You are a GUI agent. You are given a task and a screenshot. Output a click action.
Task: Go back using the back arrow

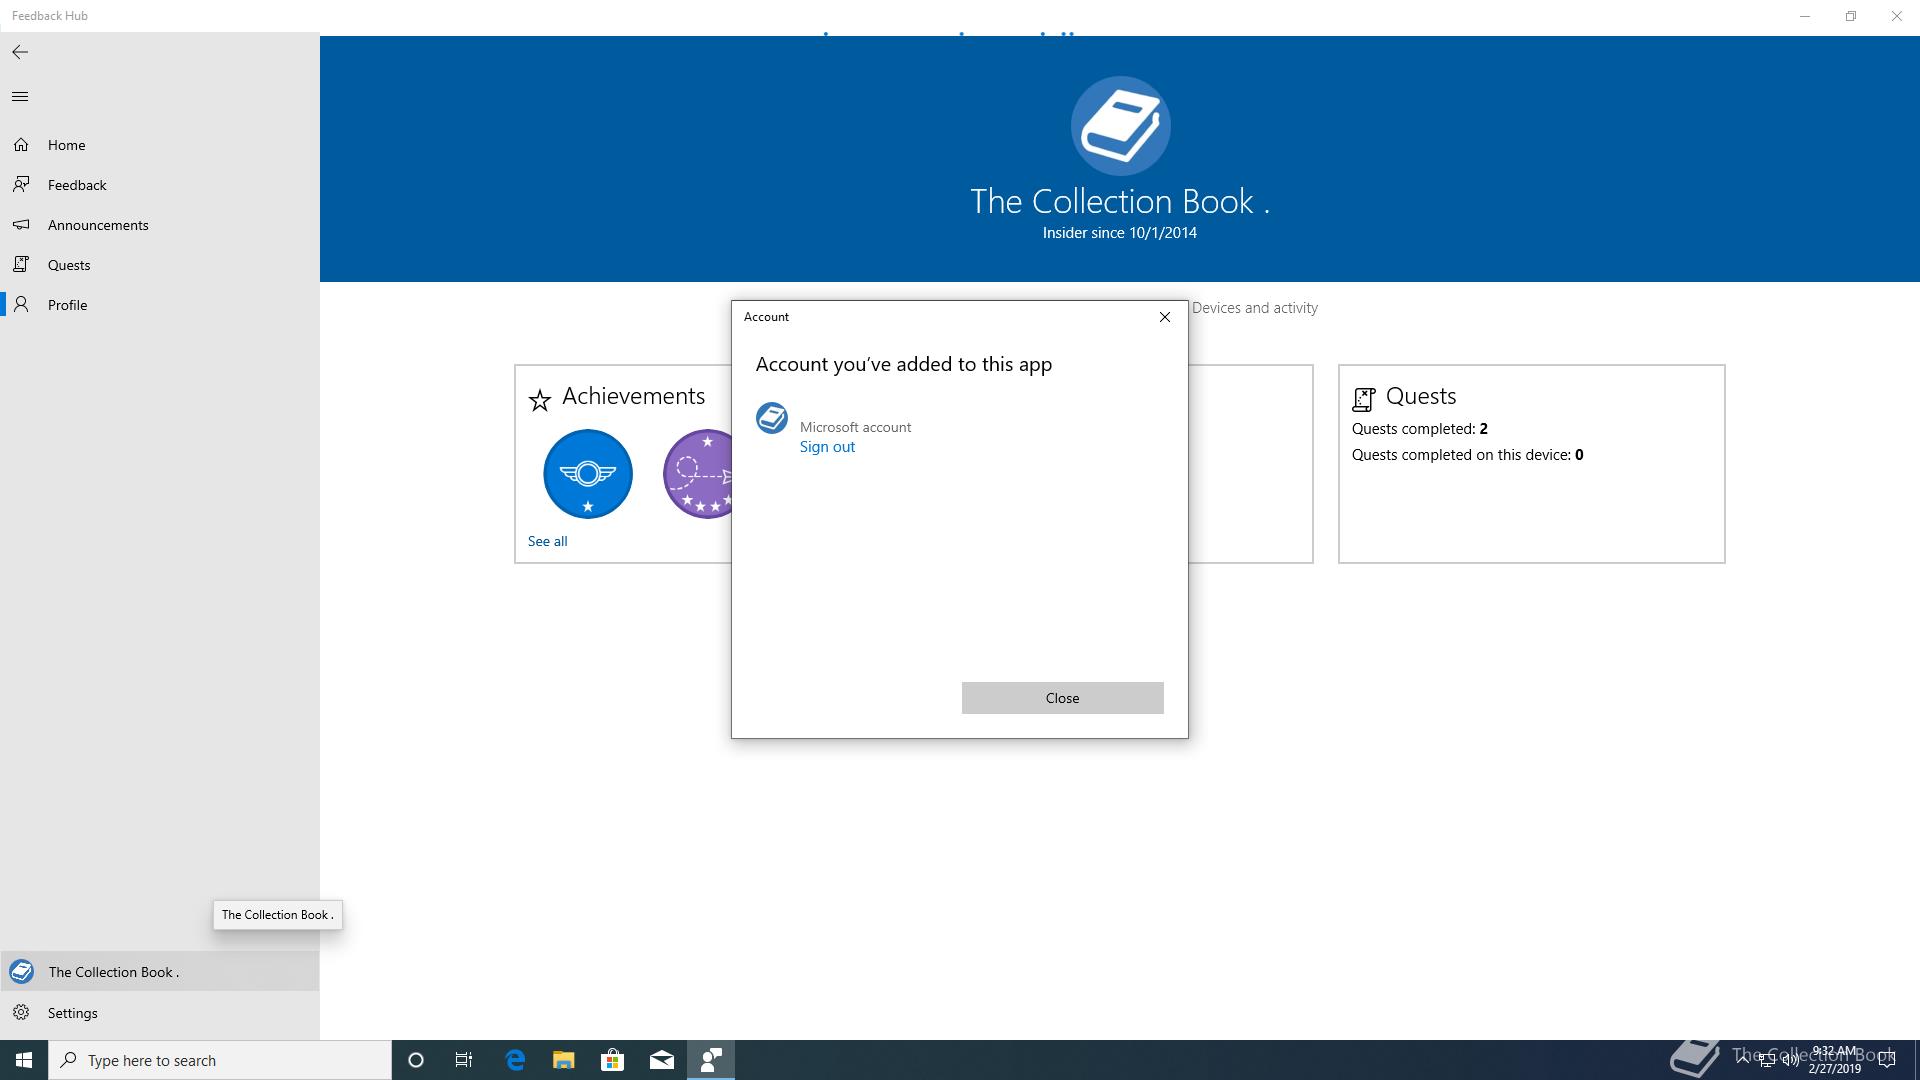click(20, 52)
